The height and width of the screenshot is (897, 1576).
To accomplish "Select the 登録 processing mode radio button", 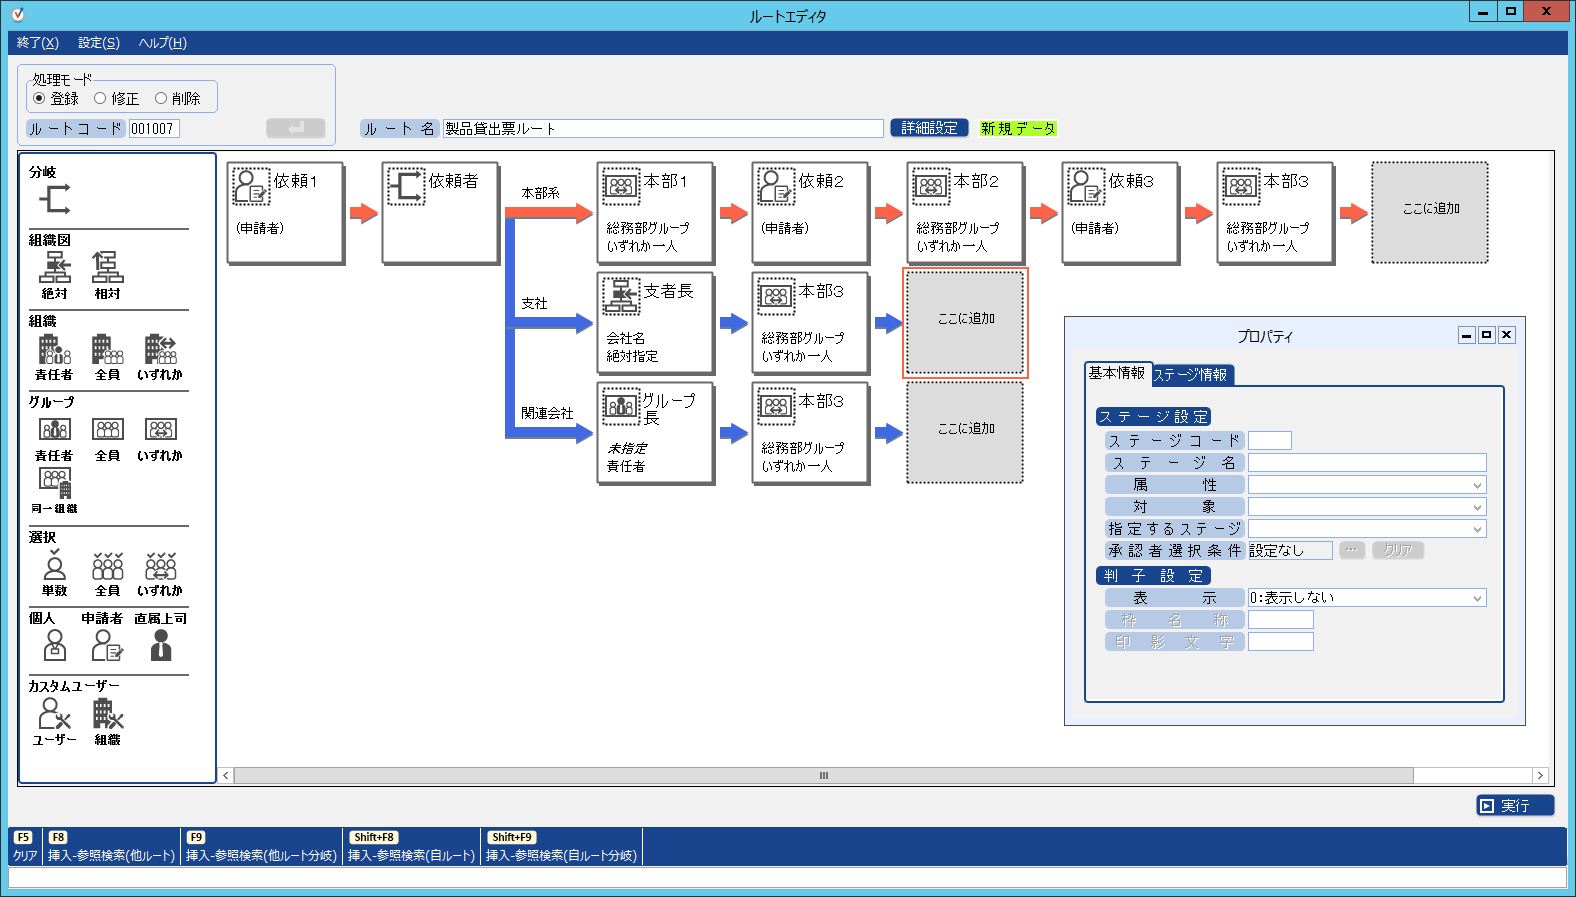I will tap(40, 98).
